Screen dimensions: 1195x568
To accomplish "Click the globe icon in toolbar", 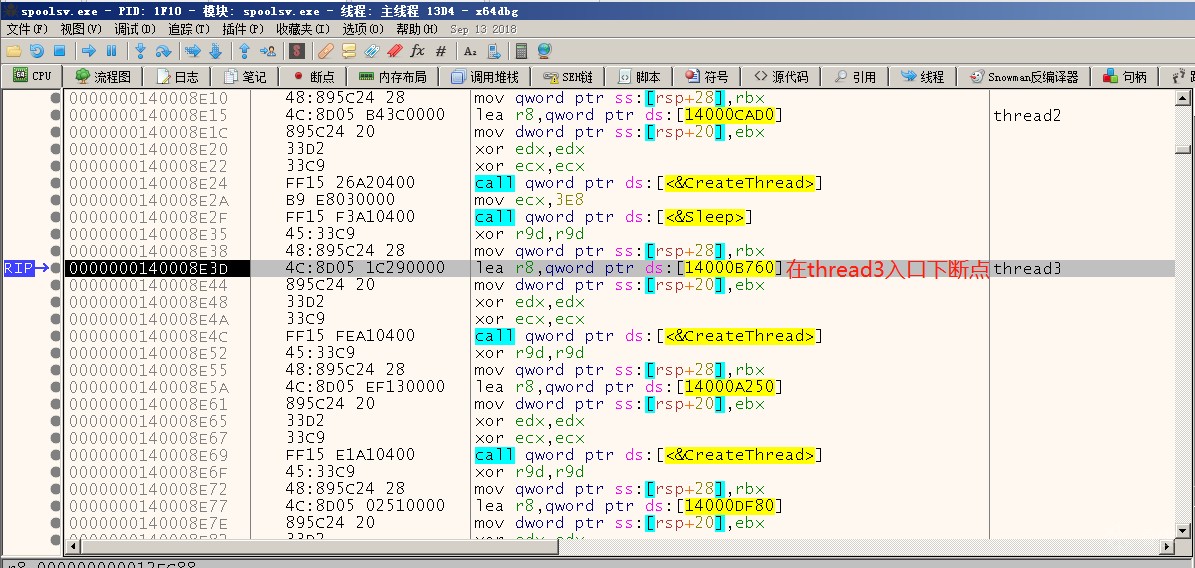I will (544, 51).
